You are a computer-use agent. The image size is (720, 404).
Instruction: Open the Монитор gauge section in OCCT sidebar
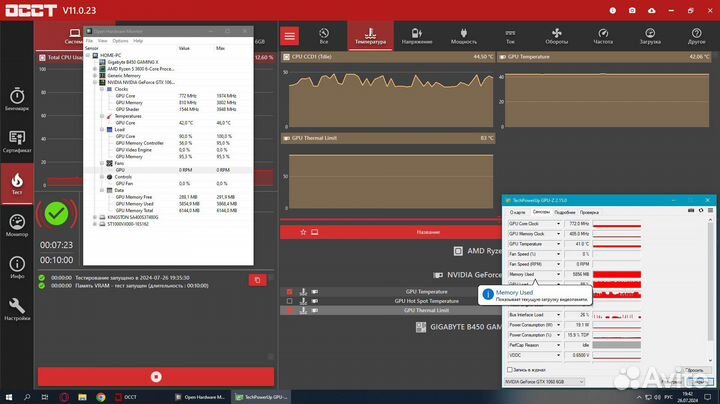point(17,225)
